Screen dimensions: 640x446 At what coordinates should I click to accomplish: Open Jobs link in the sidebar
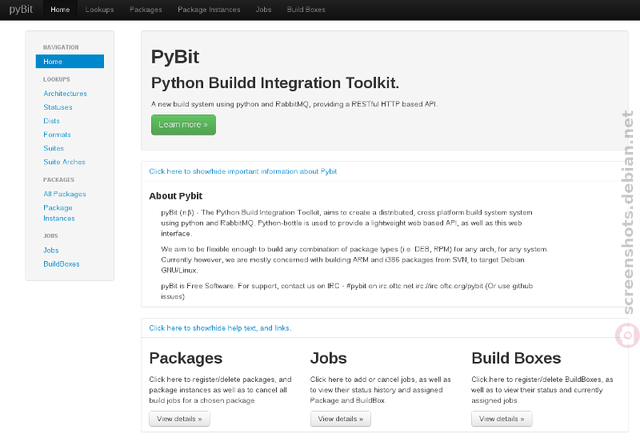coord(51,250)
